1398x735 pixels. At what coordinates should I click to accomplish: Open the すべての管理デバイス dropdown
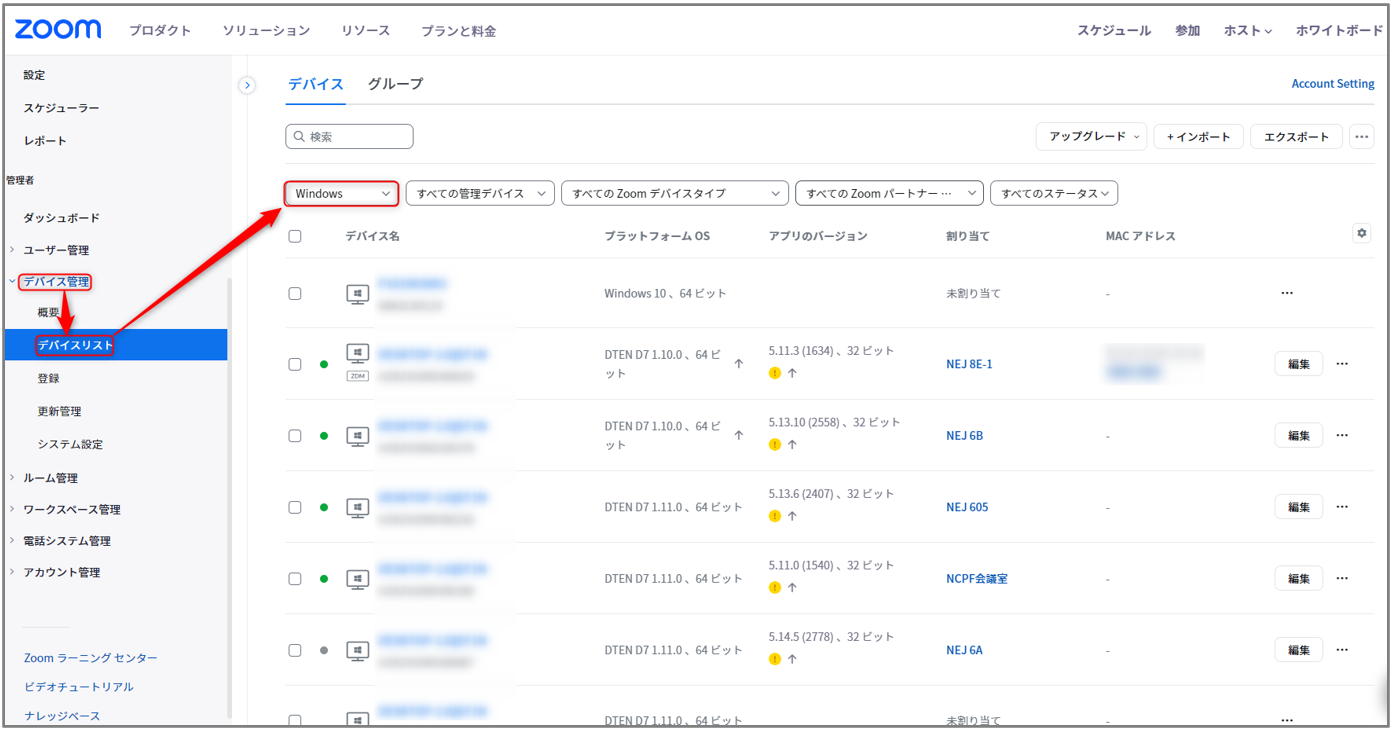(x=480, y=193)
